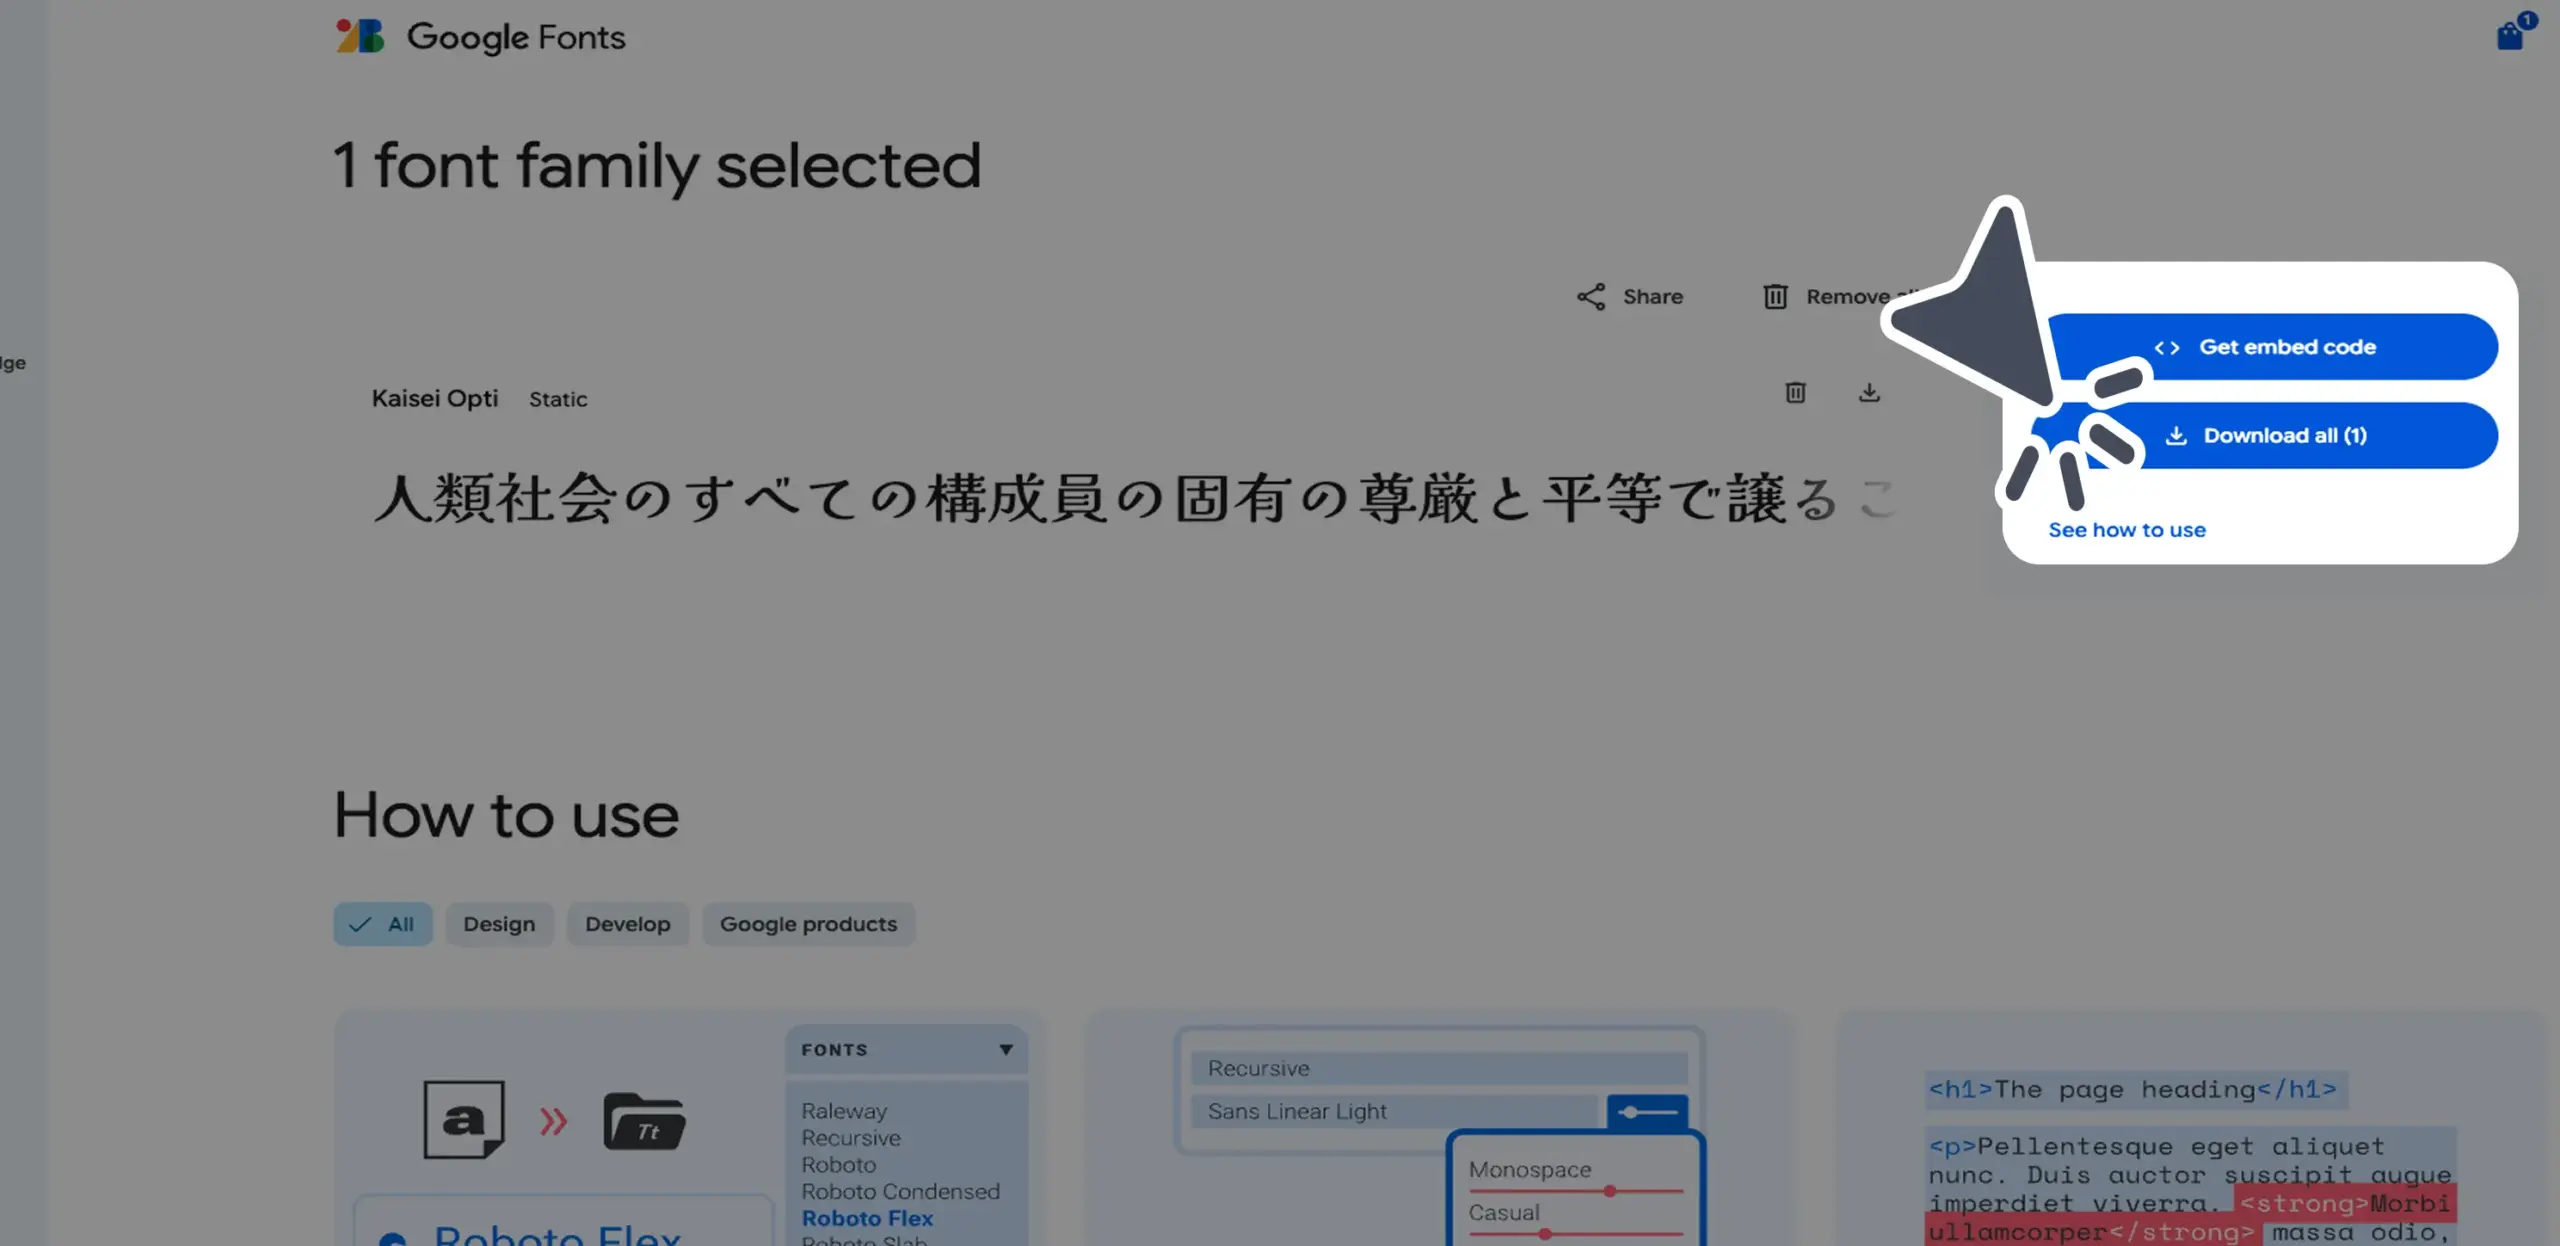Click the Japanese sample text preview
This screenshot has width=2560, height=1246.
[1134, 499]
